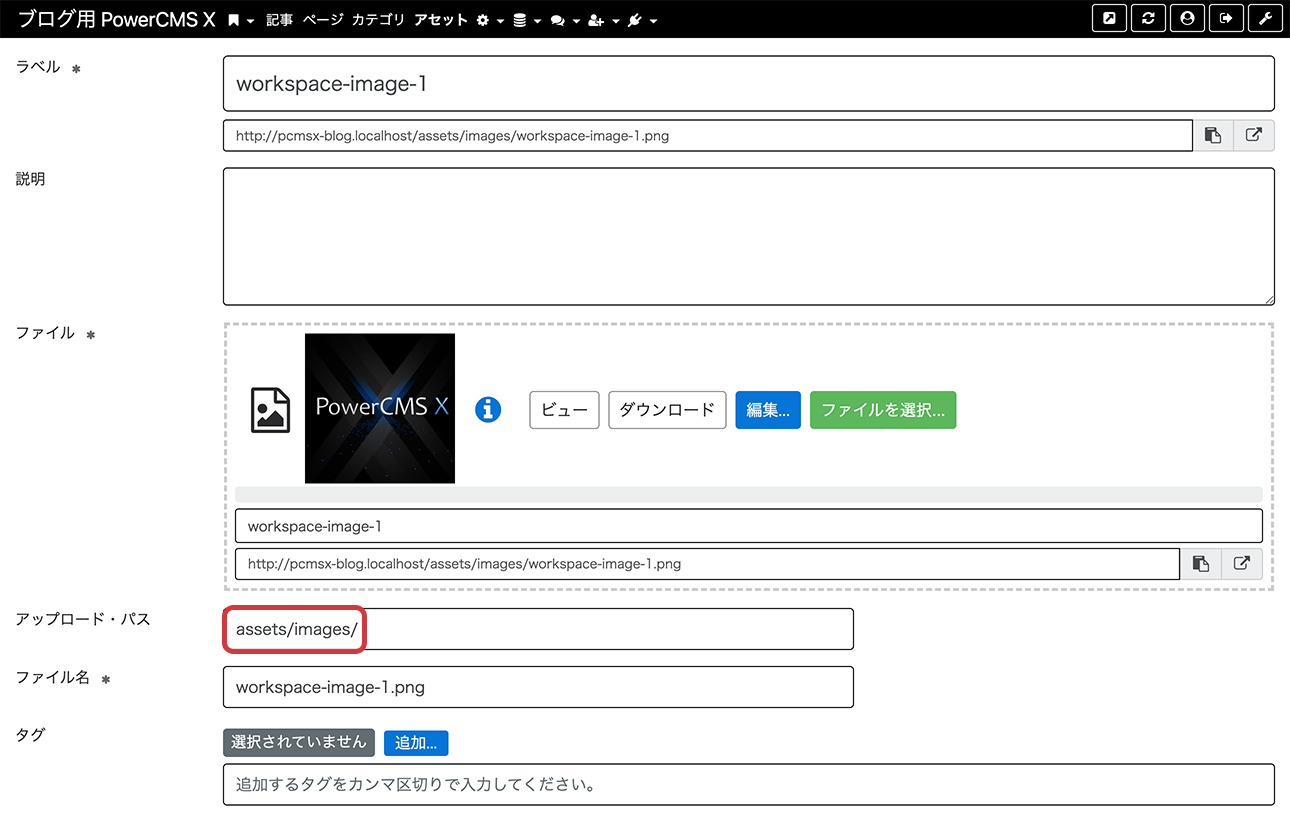This screenshot has width=1290, height=821.
Task: Copy the file URL with the clipboard icon
Action: (1201, 564)
